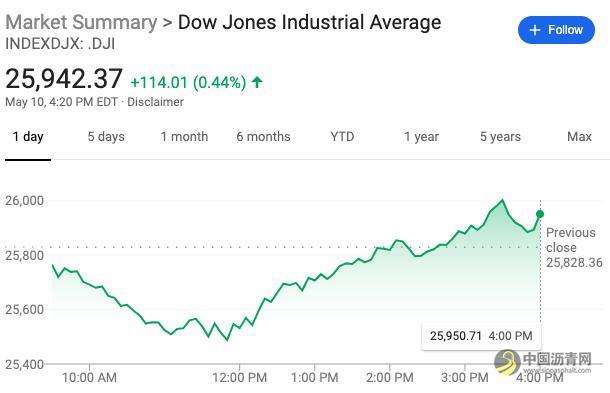The height and width of the screenshot is (393, 610).
Task: Select the 5 years range tab
Action: 500,137
